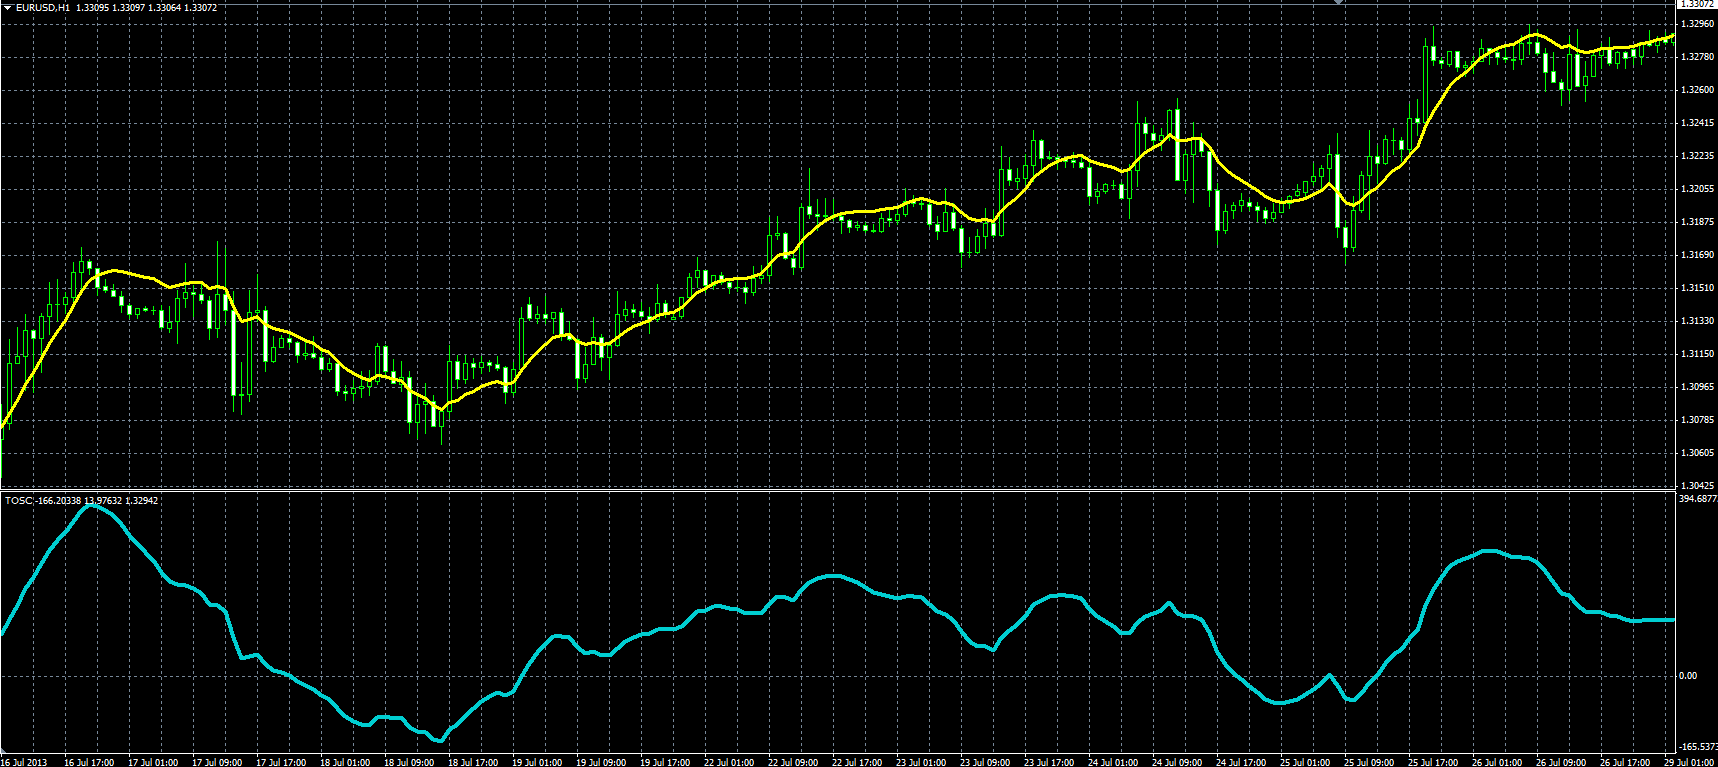Viewport: 1718px width, 767px height.
Task: Click the 26 Jul 09:00 time label
Action: pyautogui.click(x=1561, y=762)
